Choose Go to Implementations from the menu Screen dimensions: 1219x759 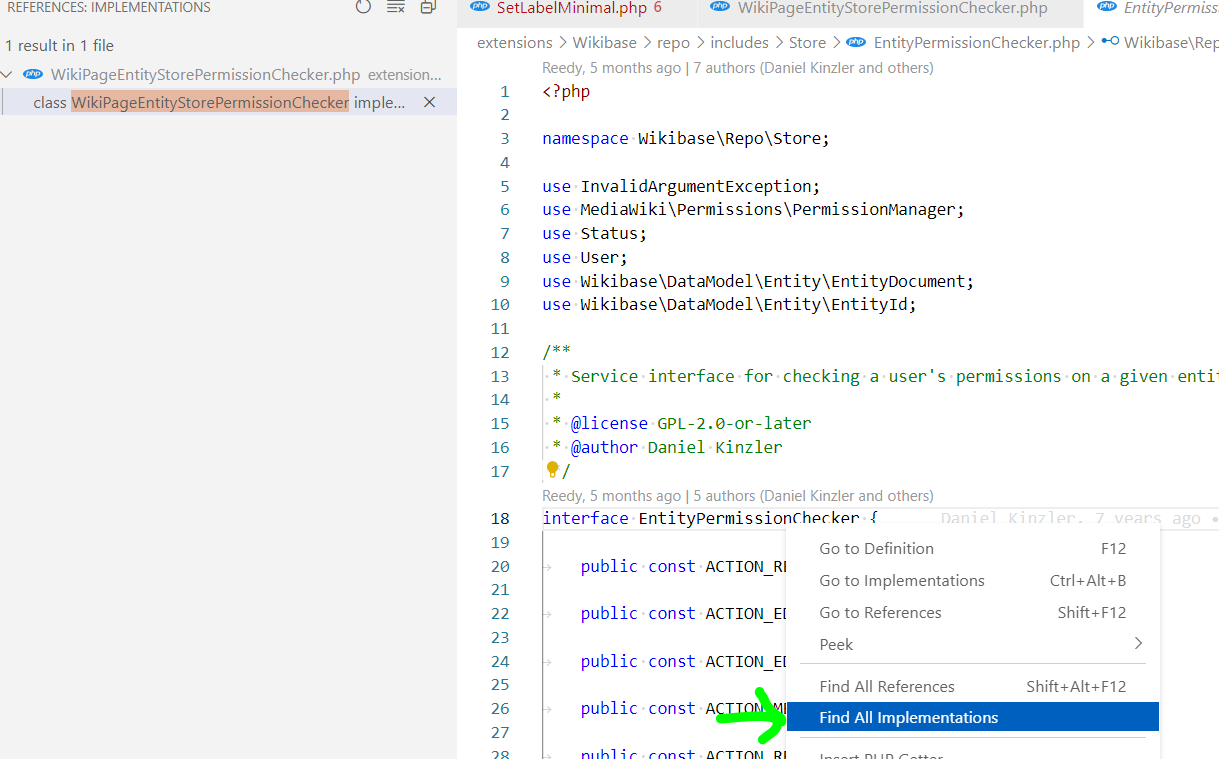901,580
